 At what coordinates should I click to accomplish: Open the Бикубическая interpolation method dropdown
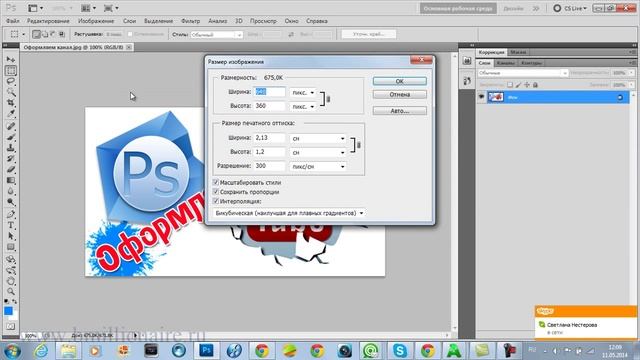(289, 213)
